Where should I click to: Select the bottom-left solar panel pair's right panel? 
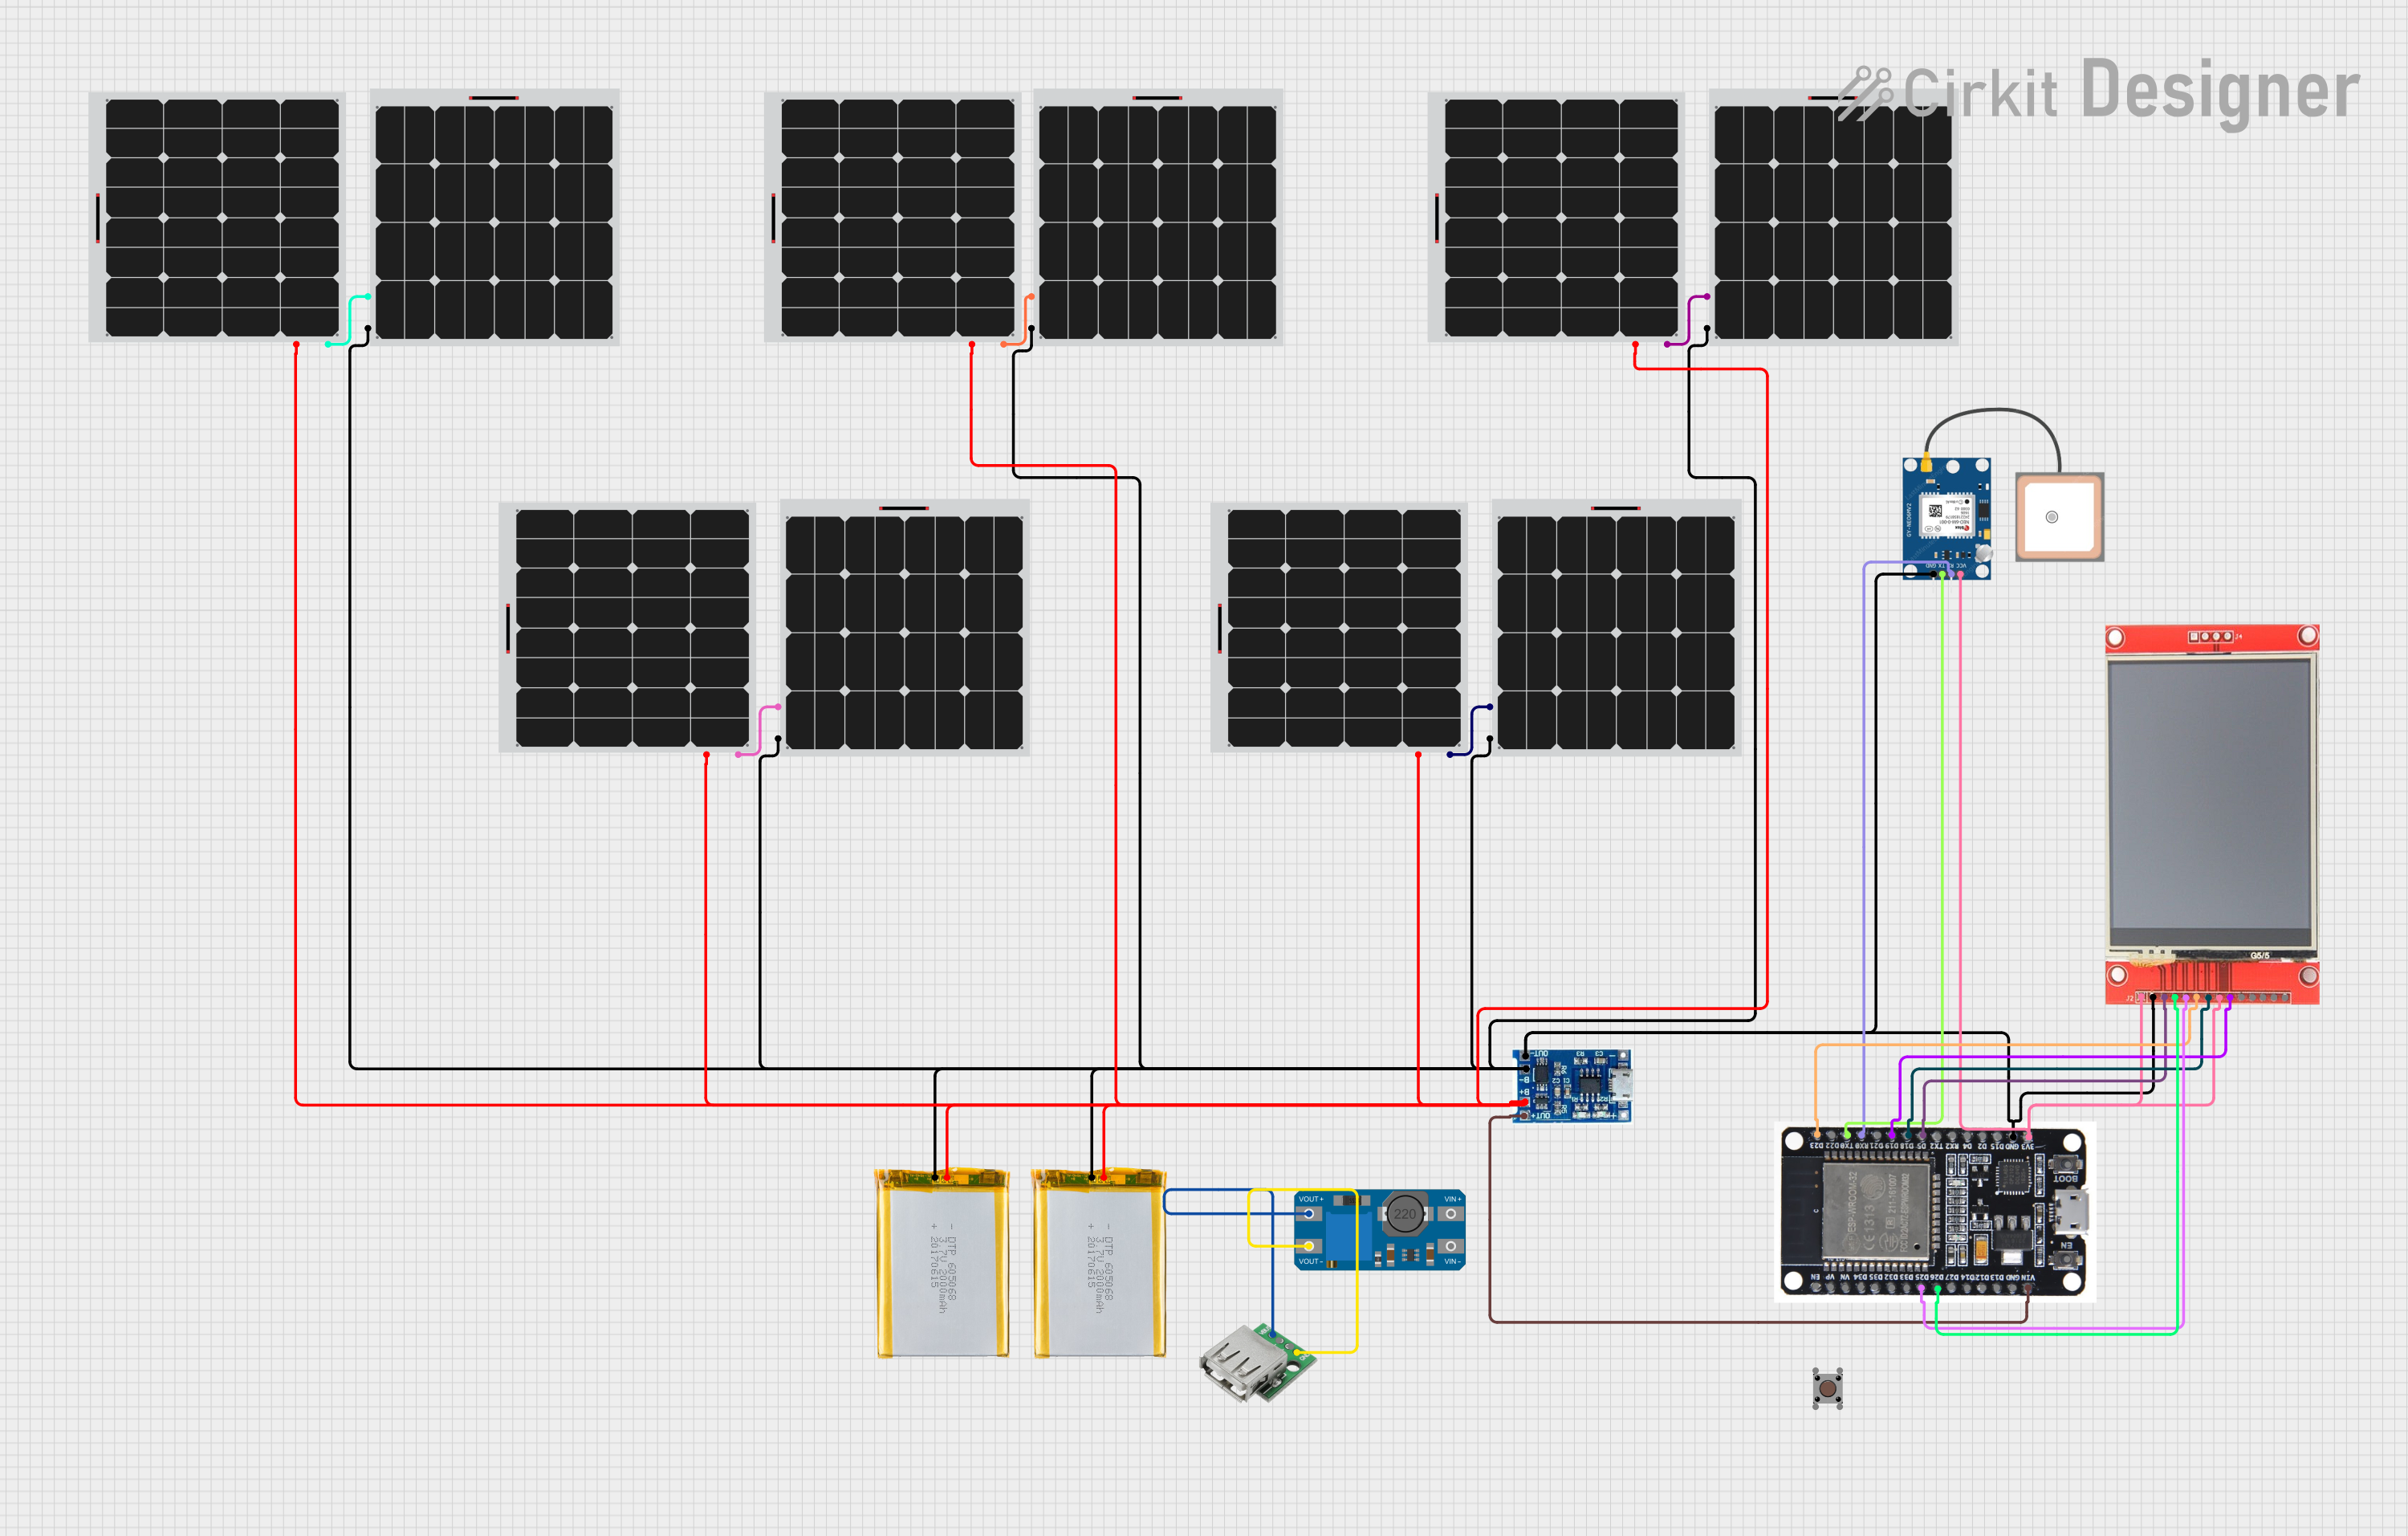pyautogui.click(x=904, y=628)
